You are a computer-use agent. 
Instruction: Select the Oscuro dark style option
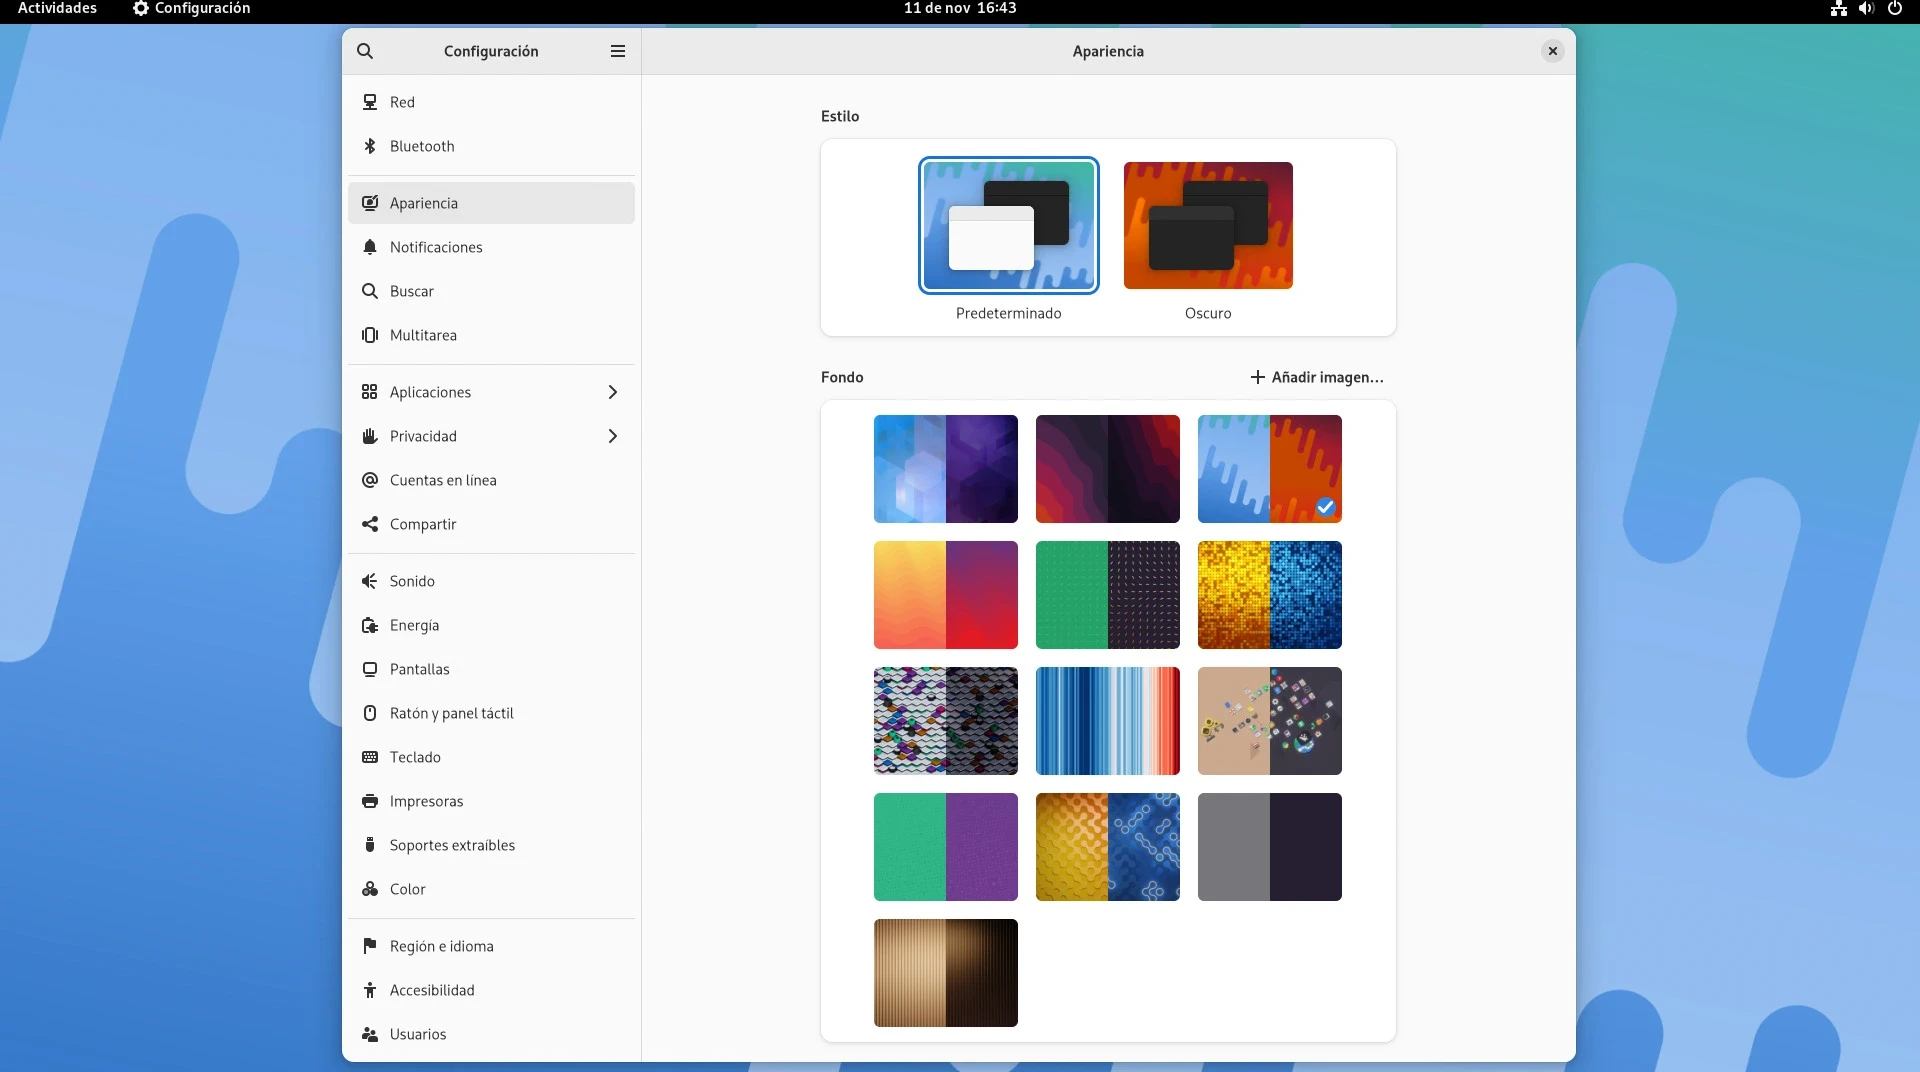pyautogui.click(x=1208, y=226)
